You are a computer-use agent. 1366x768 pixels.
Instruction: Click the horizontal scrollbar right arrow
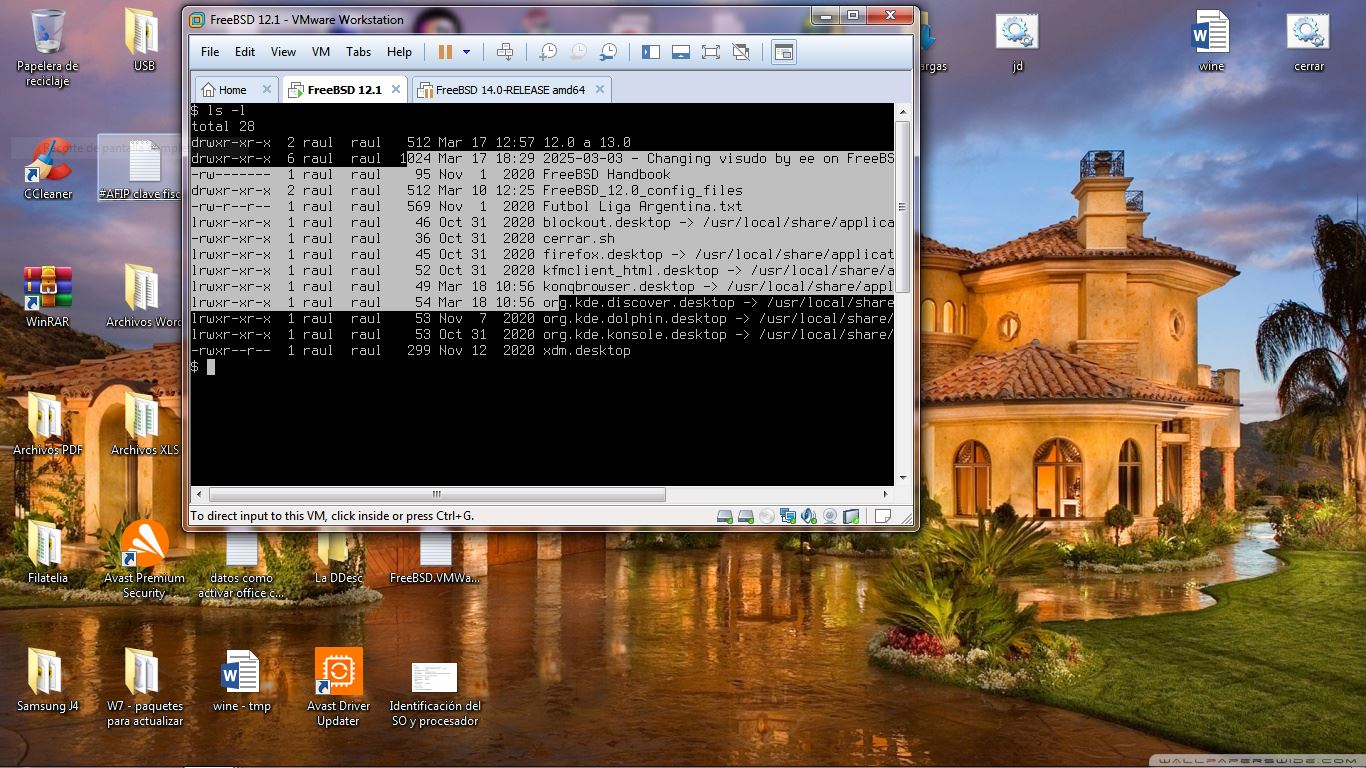[886, 494]
